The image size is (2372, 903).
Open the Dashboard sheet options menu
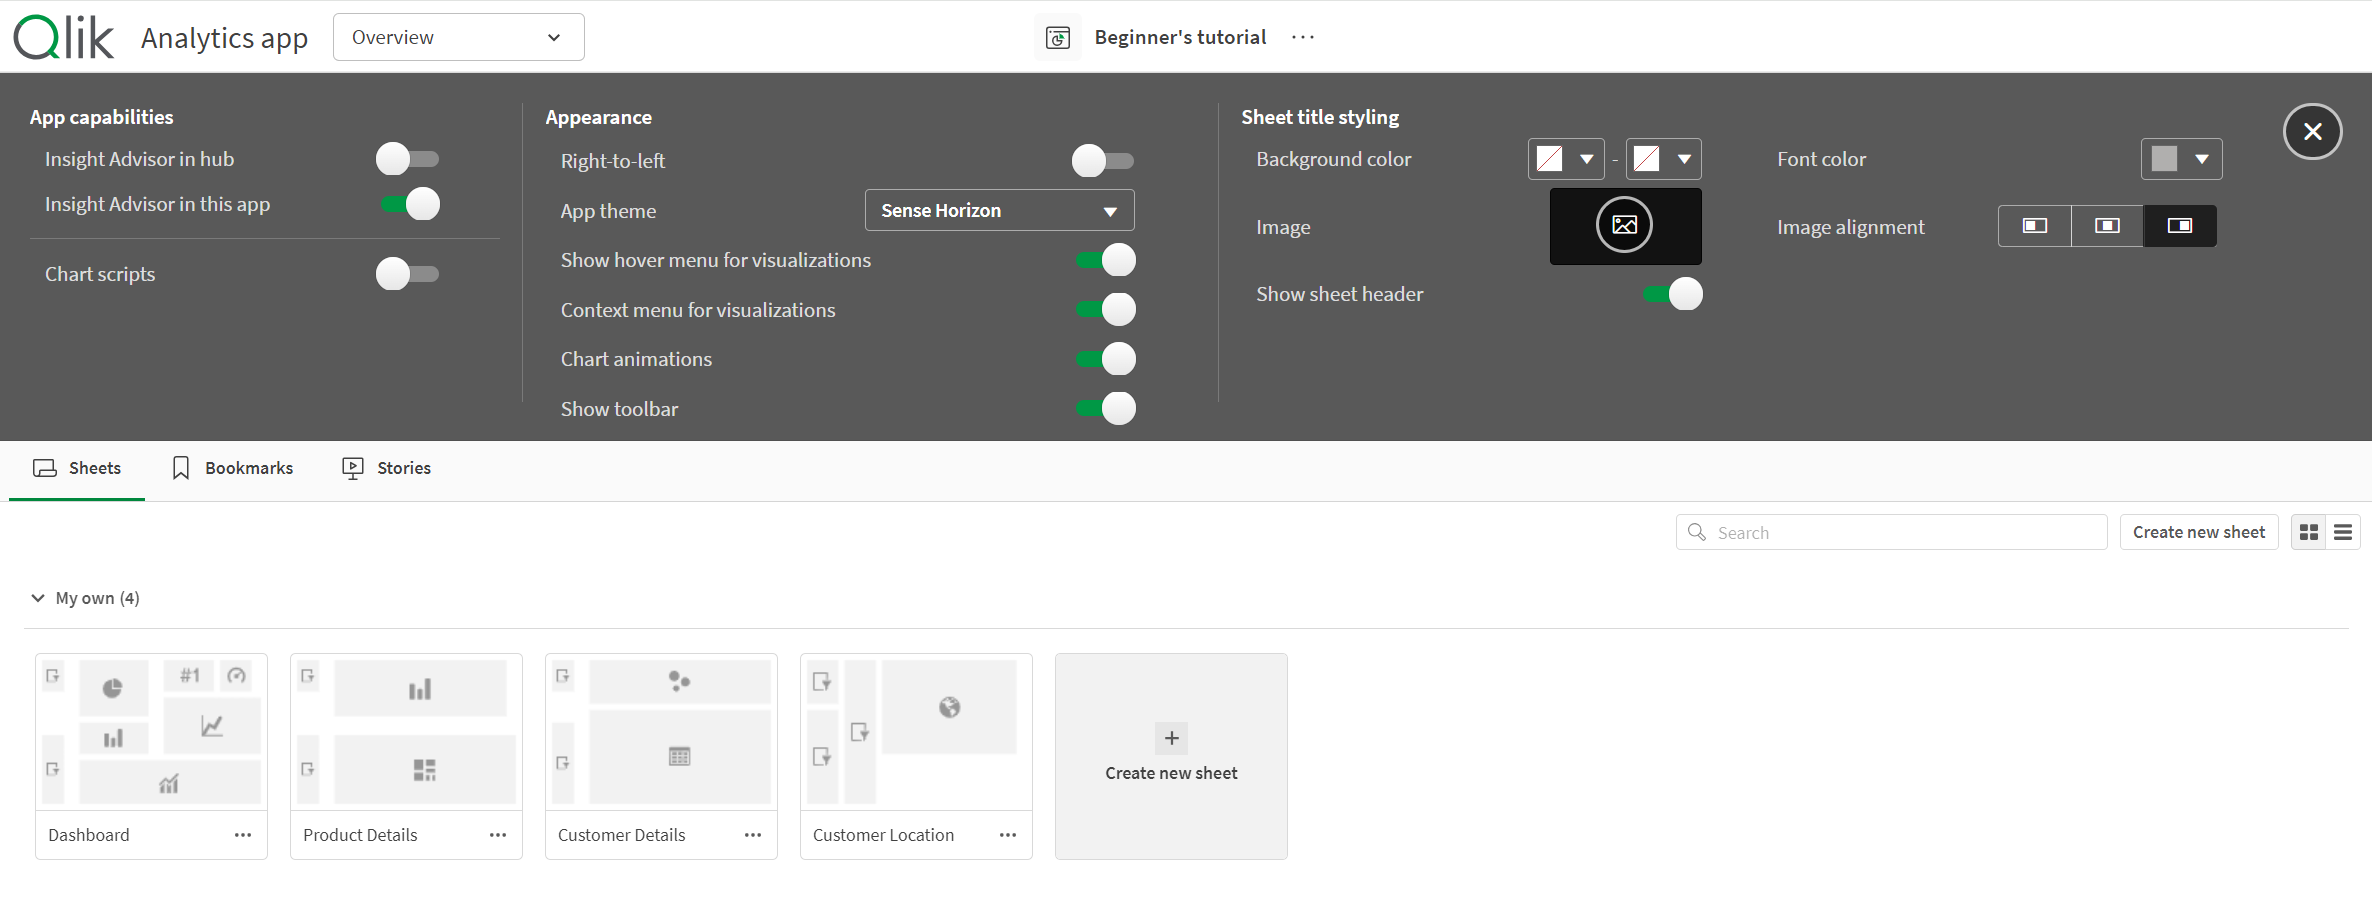pos(242,834)
